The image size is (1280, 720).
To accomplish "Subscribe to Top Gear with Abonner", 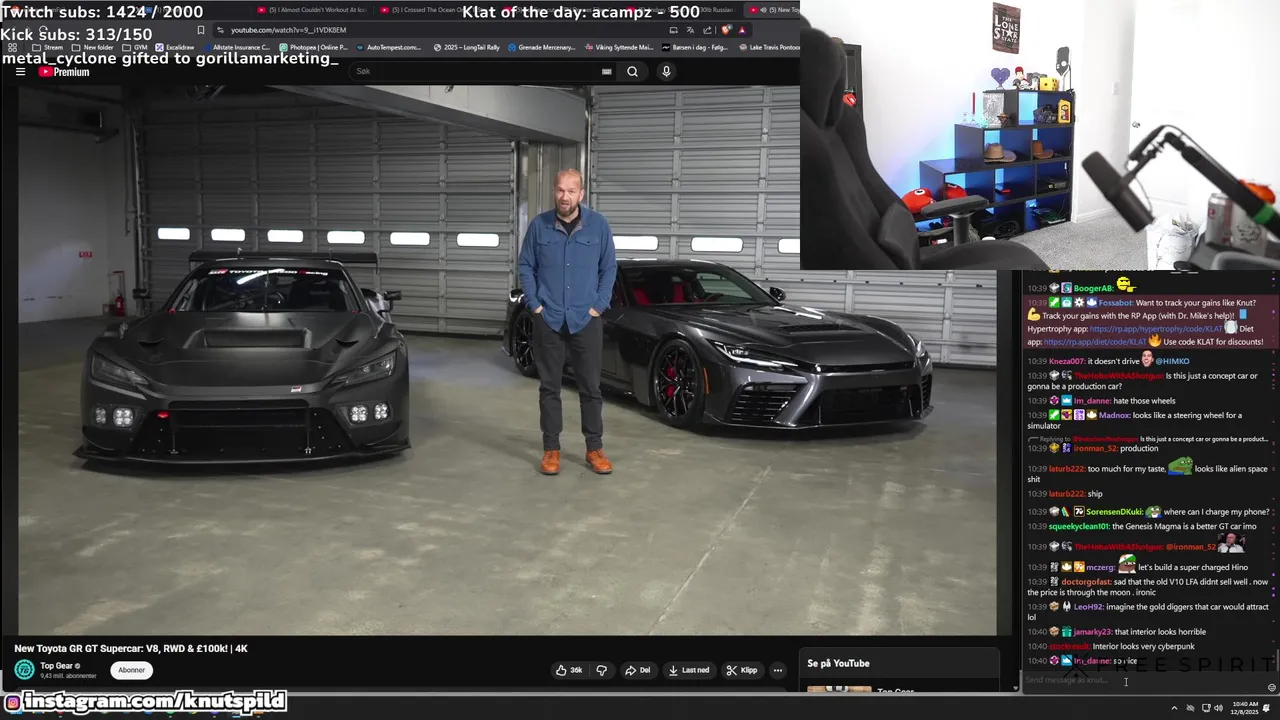I will [131, 670].
